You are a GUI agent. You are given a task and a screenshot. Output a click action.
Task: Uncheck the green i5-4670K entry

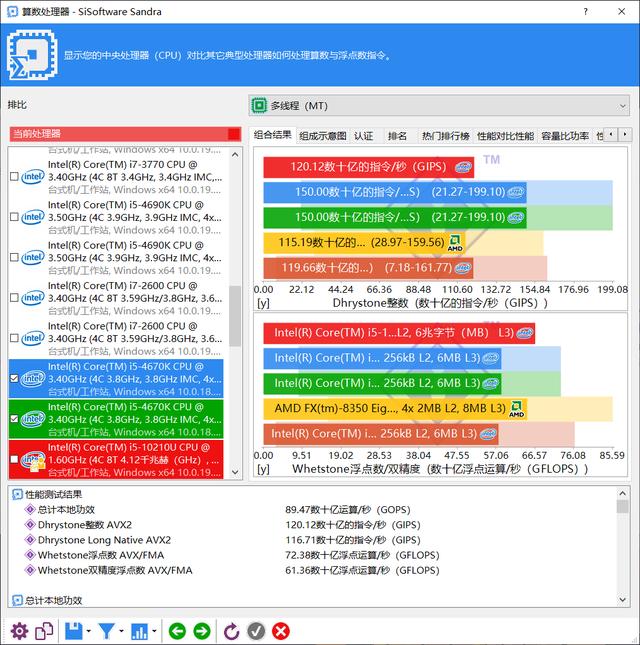tap(14, 419)
